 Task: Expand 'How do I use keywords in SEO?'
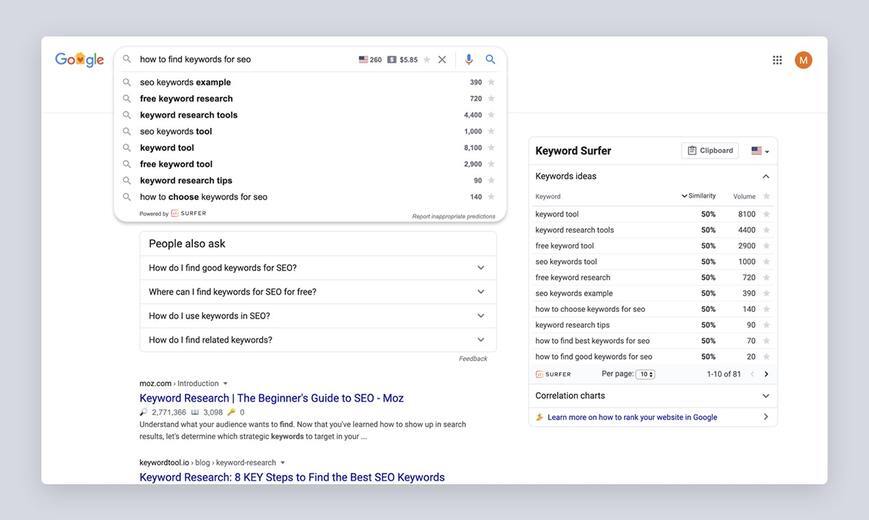pos(318,316)
